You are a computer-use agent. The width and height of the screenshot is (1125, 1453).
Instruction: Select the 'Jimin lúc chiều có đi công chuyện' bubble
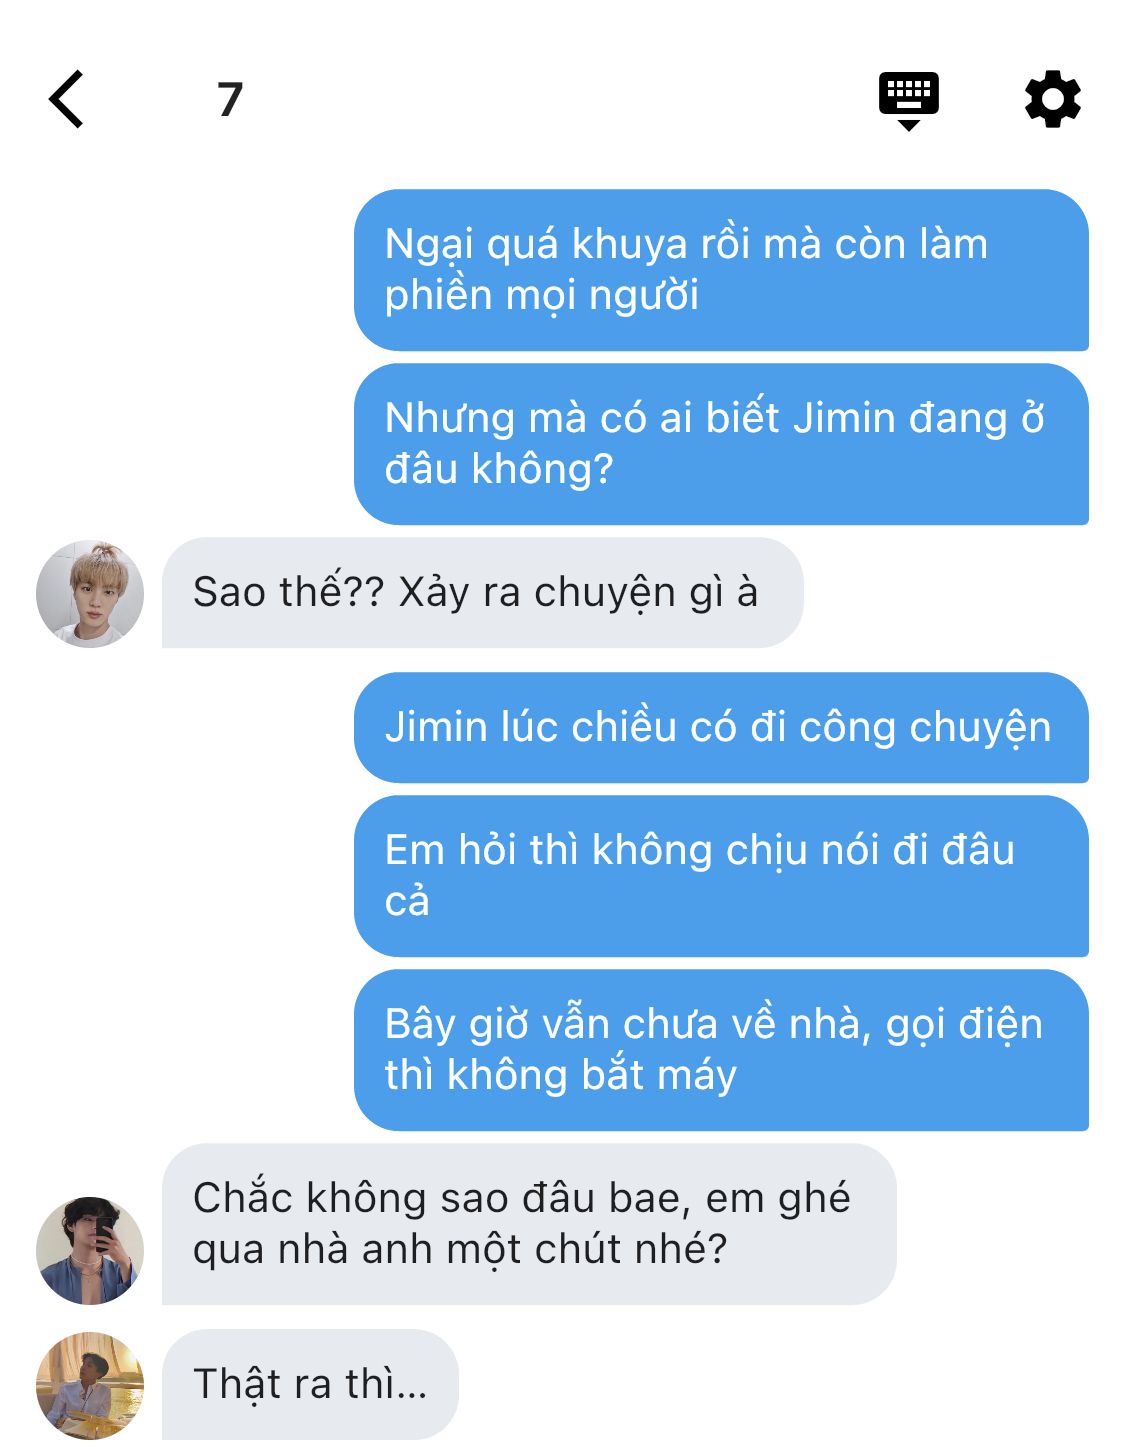[721, 727]
